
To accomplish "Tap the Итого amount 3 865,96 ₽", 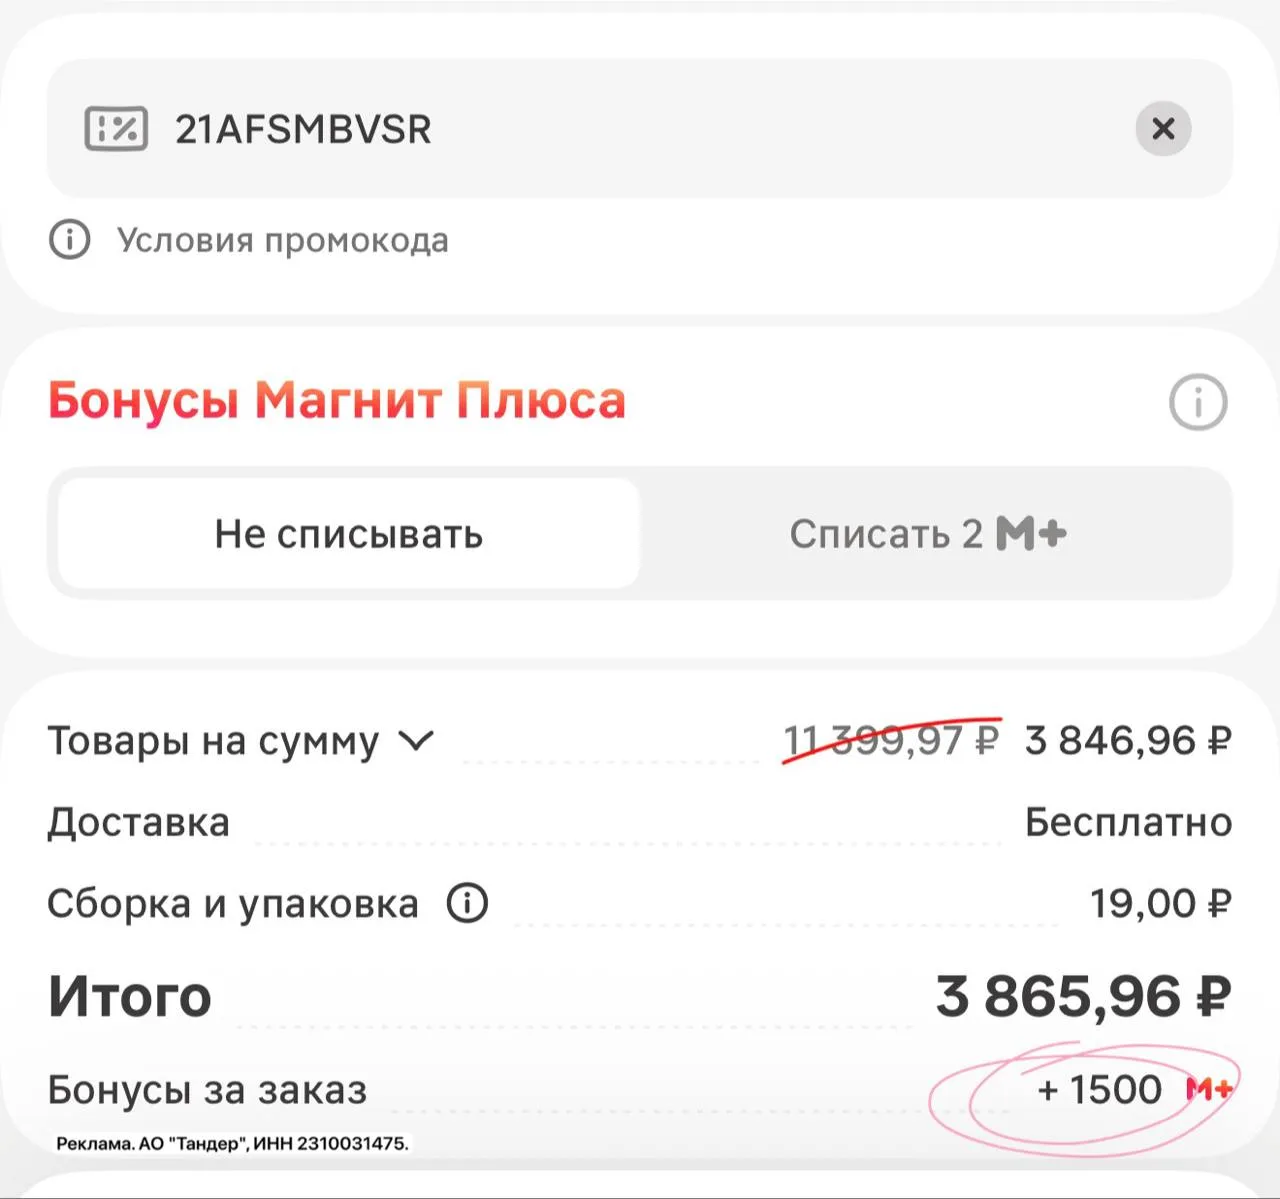I will (x=1083, y=996).
